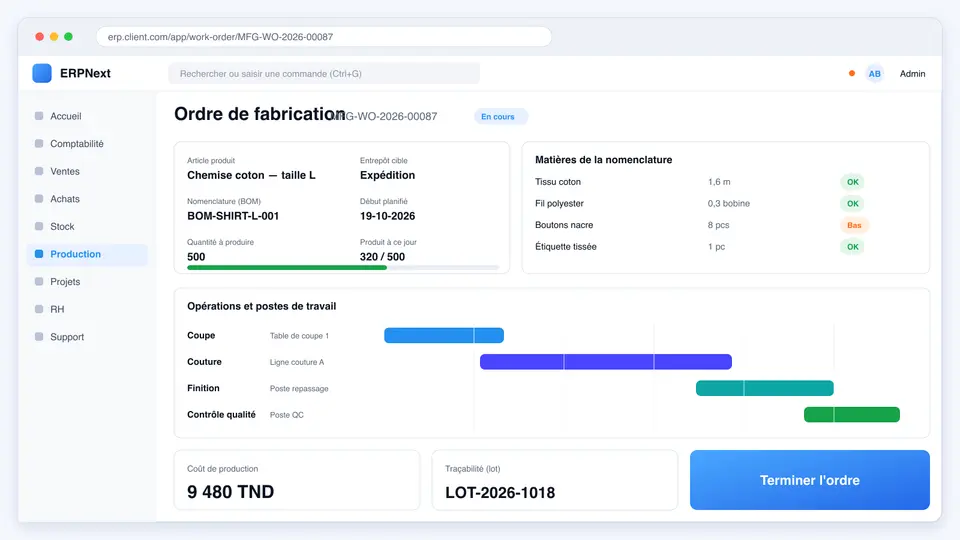Click the Projets sidebar icon
960x540 pixels.
pos(39,281)
